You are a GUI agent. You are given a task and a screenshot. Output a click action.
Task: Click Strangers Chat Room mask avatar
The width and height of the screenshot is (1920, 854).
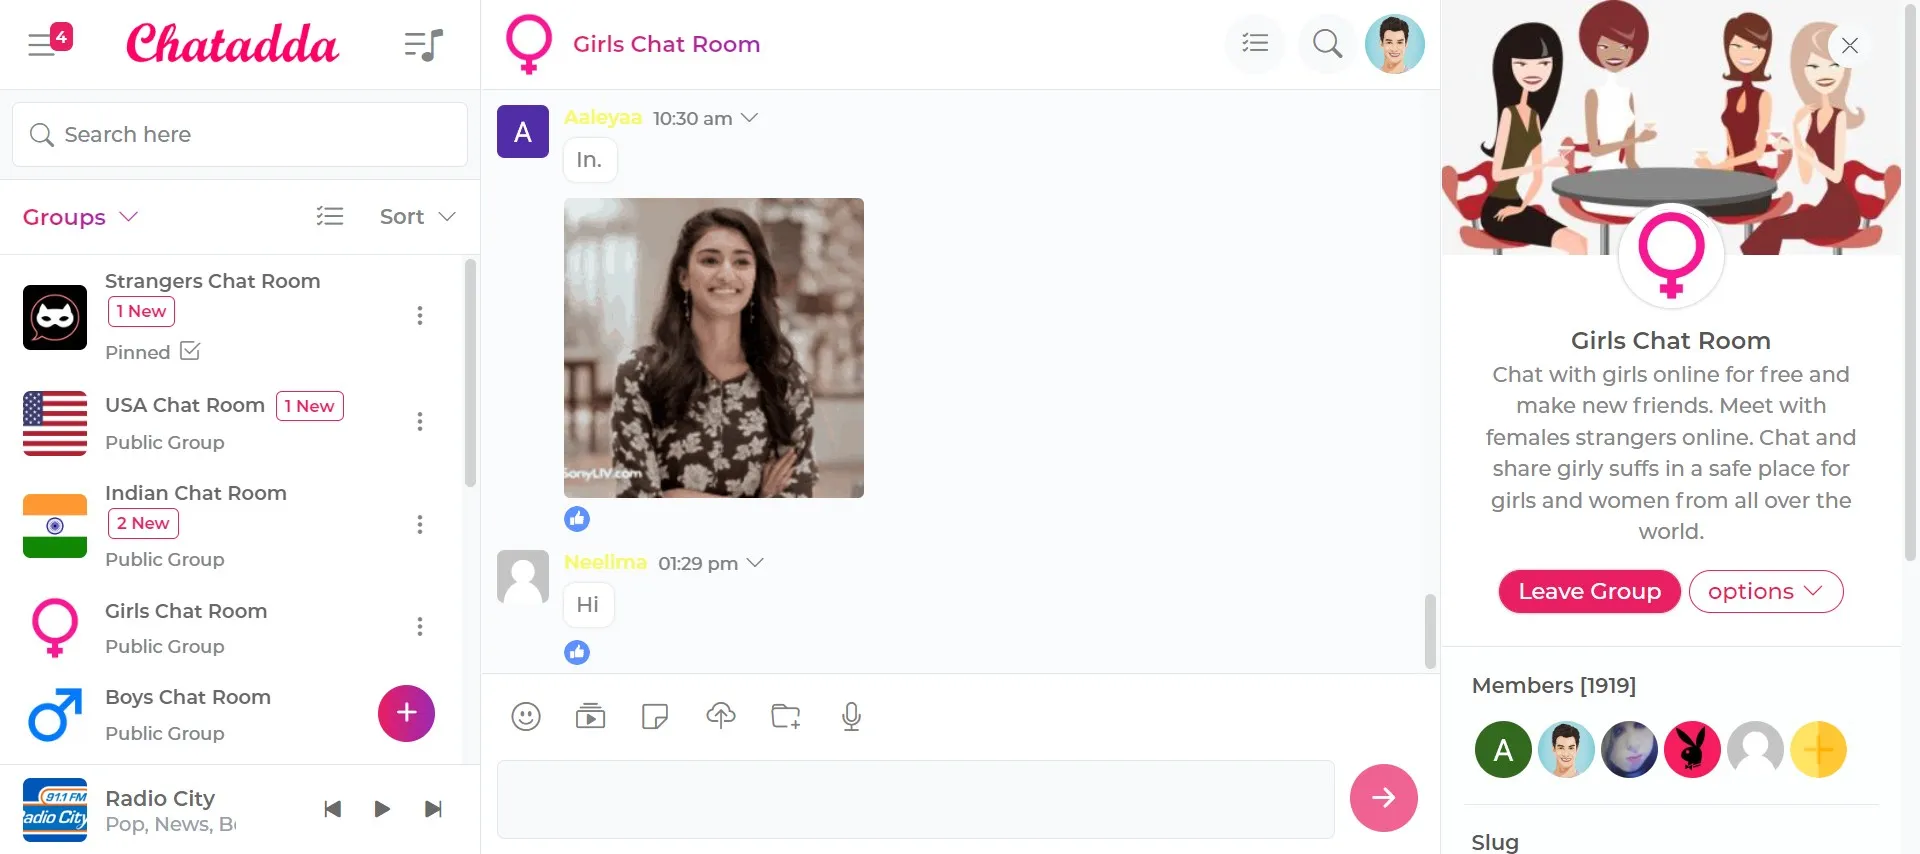click(55, 317)
